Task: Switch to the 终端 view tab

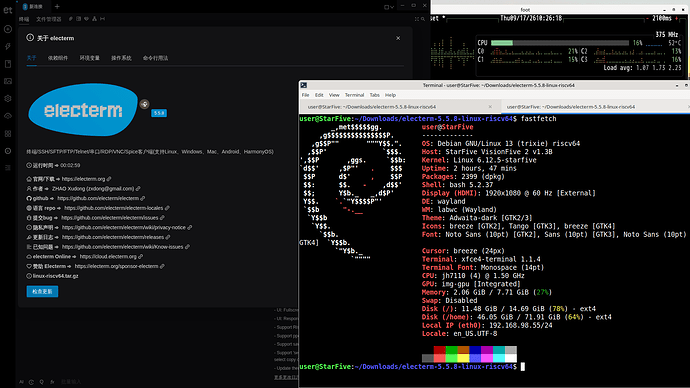Action: pos(24,19)
